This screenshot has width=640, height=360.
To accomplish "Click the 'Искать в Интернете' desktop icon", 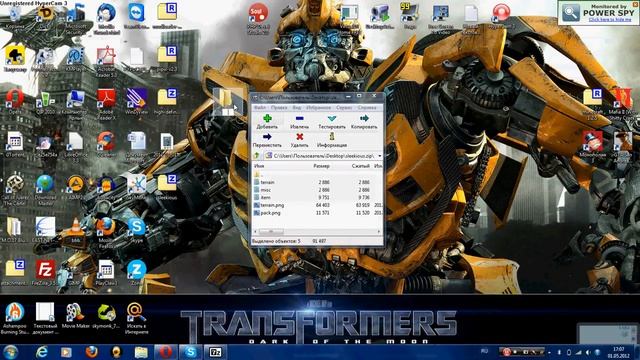I will (x=136, y=318).
